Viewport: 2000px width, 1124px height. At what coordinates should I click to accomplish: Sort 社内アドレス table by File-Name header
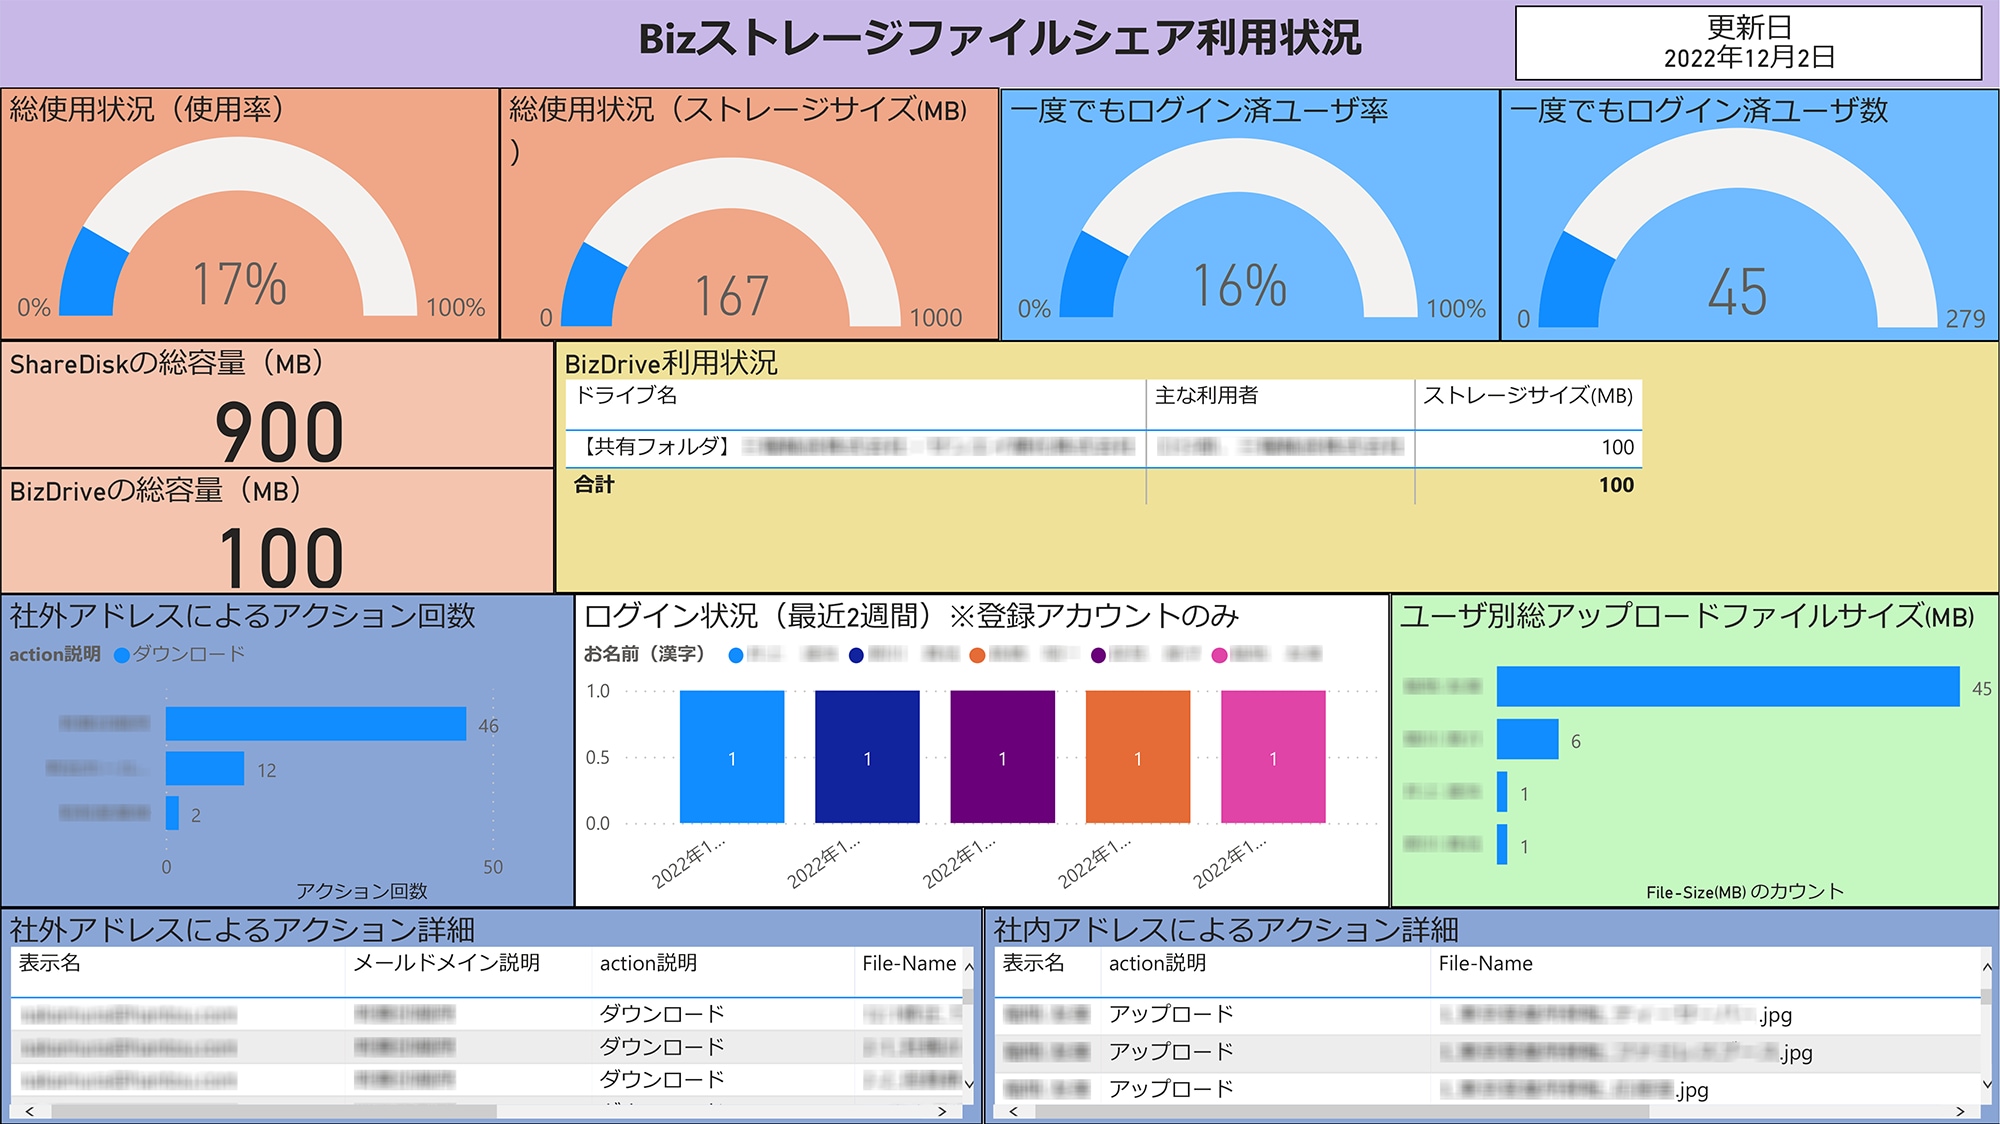[x=1485, y=963]
